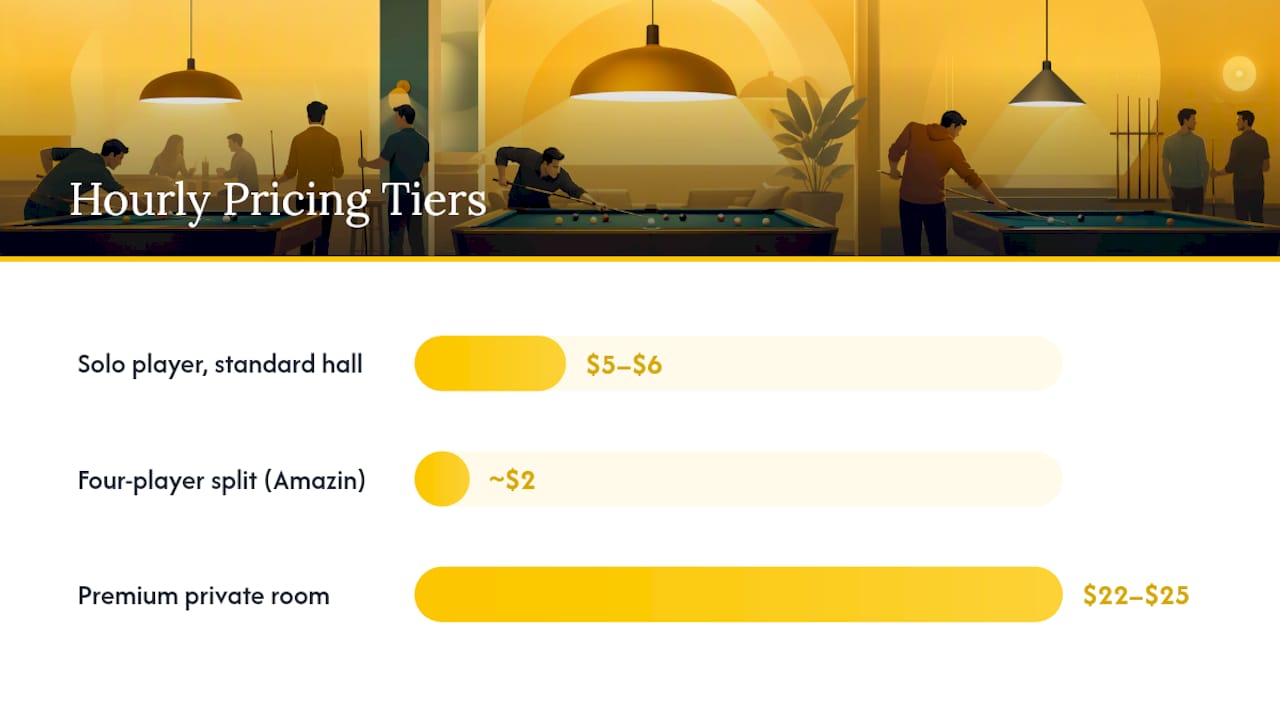
Task: Click the full yellow Premium private room bar
Action: pyautogui.click(x=738, y=595)
